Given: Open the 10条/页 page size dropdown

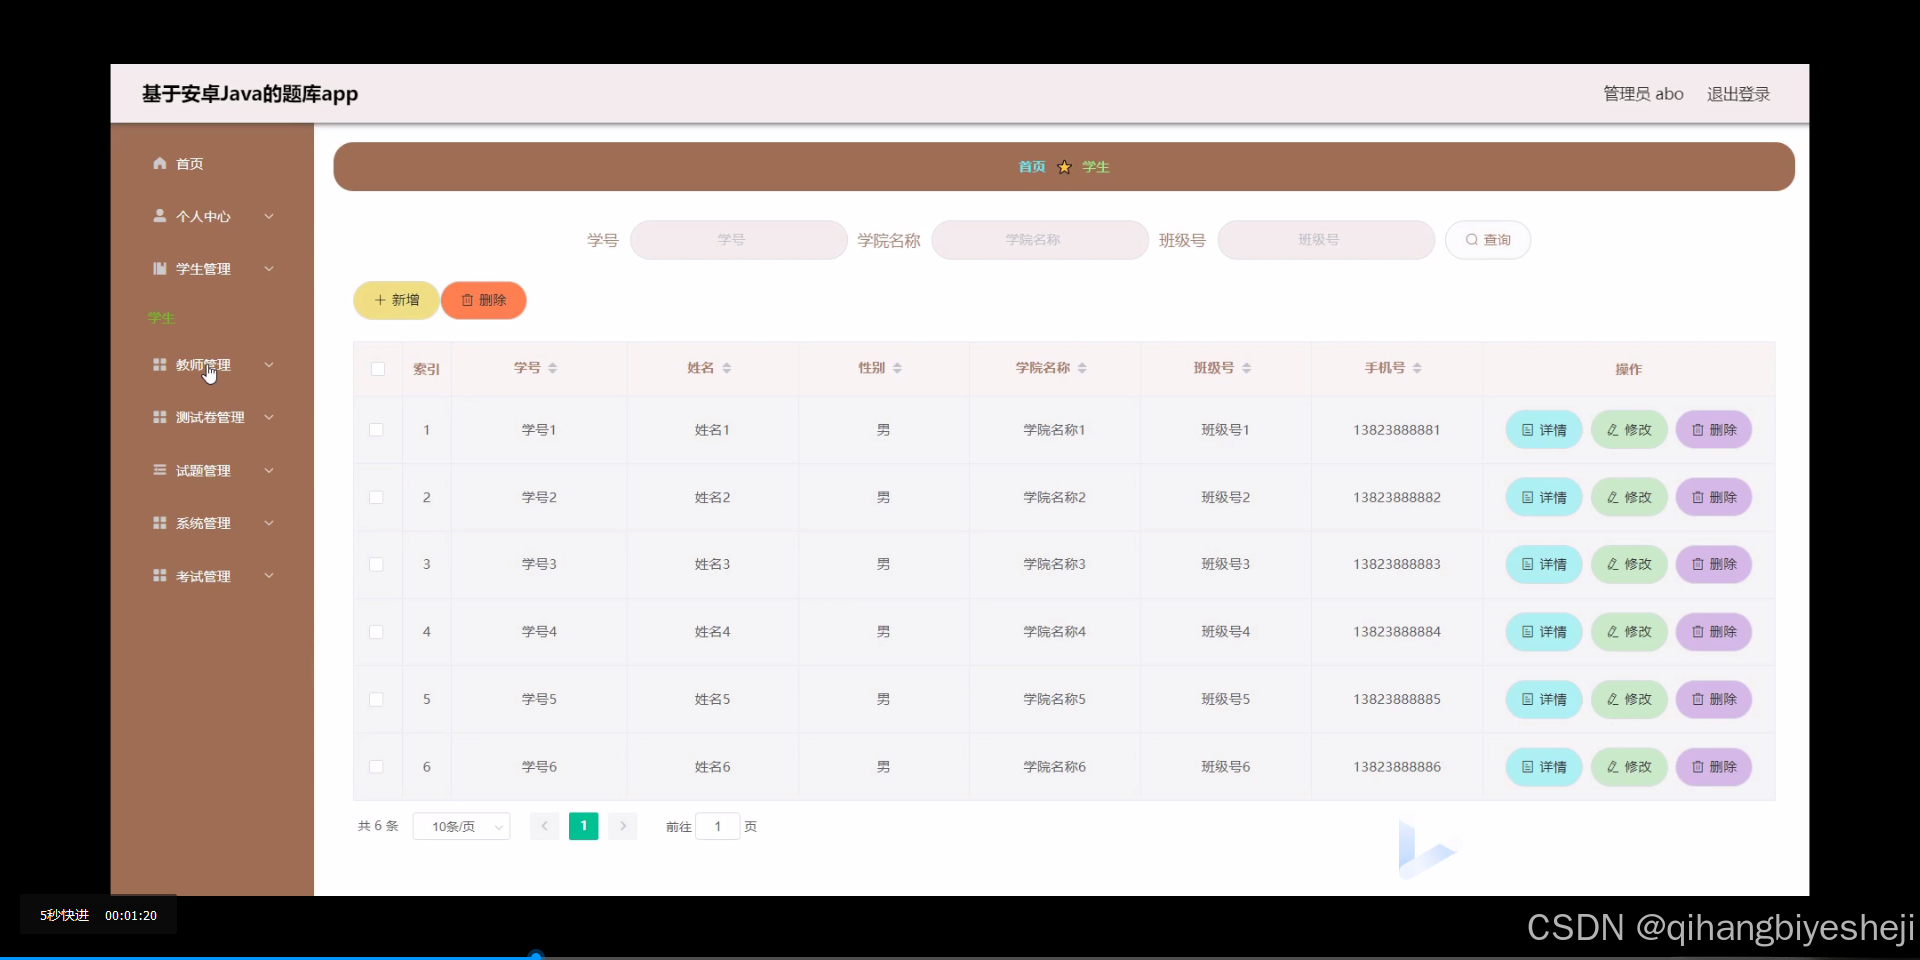Looking at the screenshot, I should [x=460, y=826].
